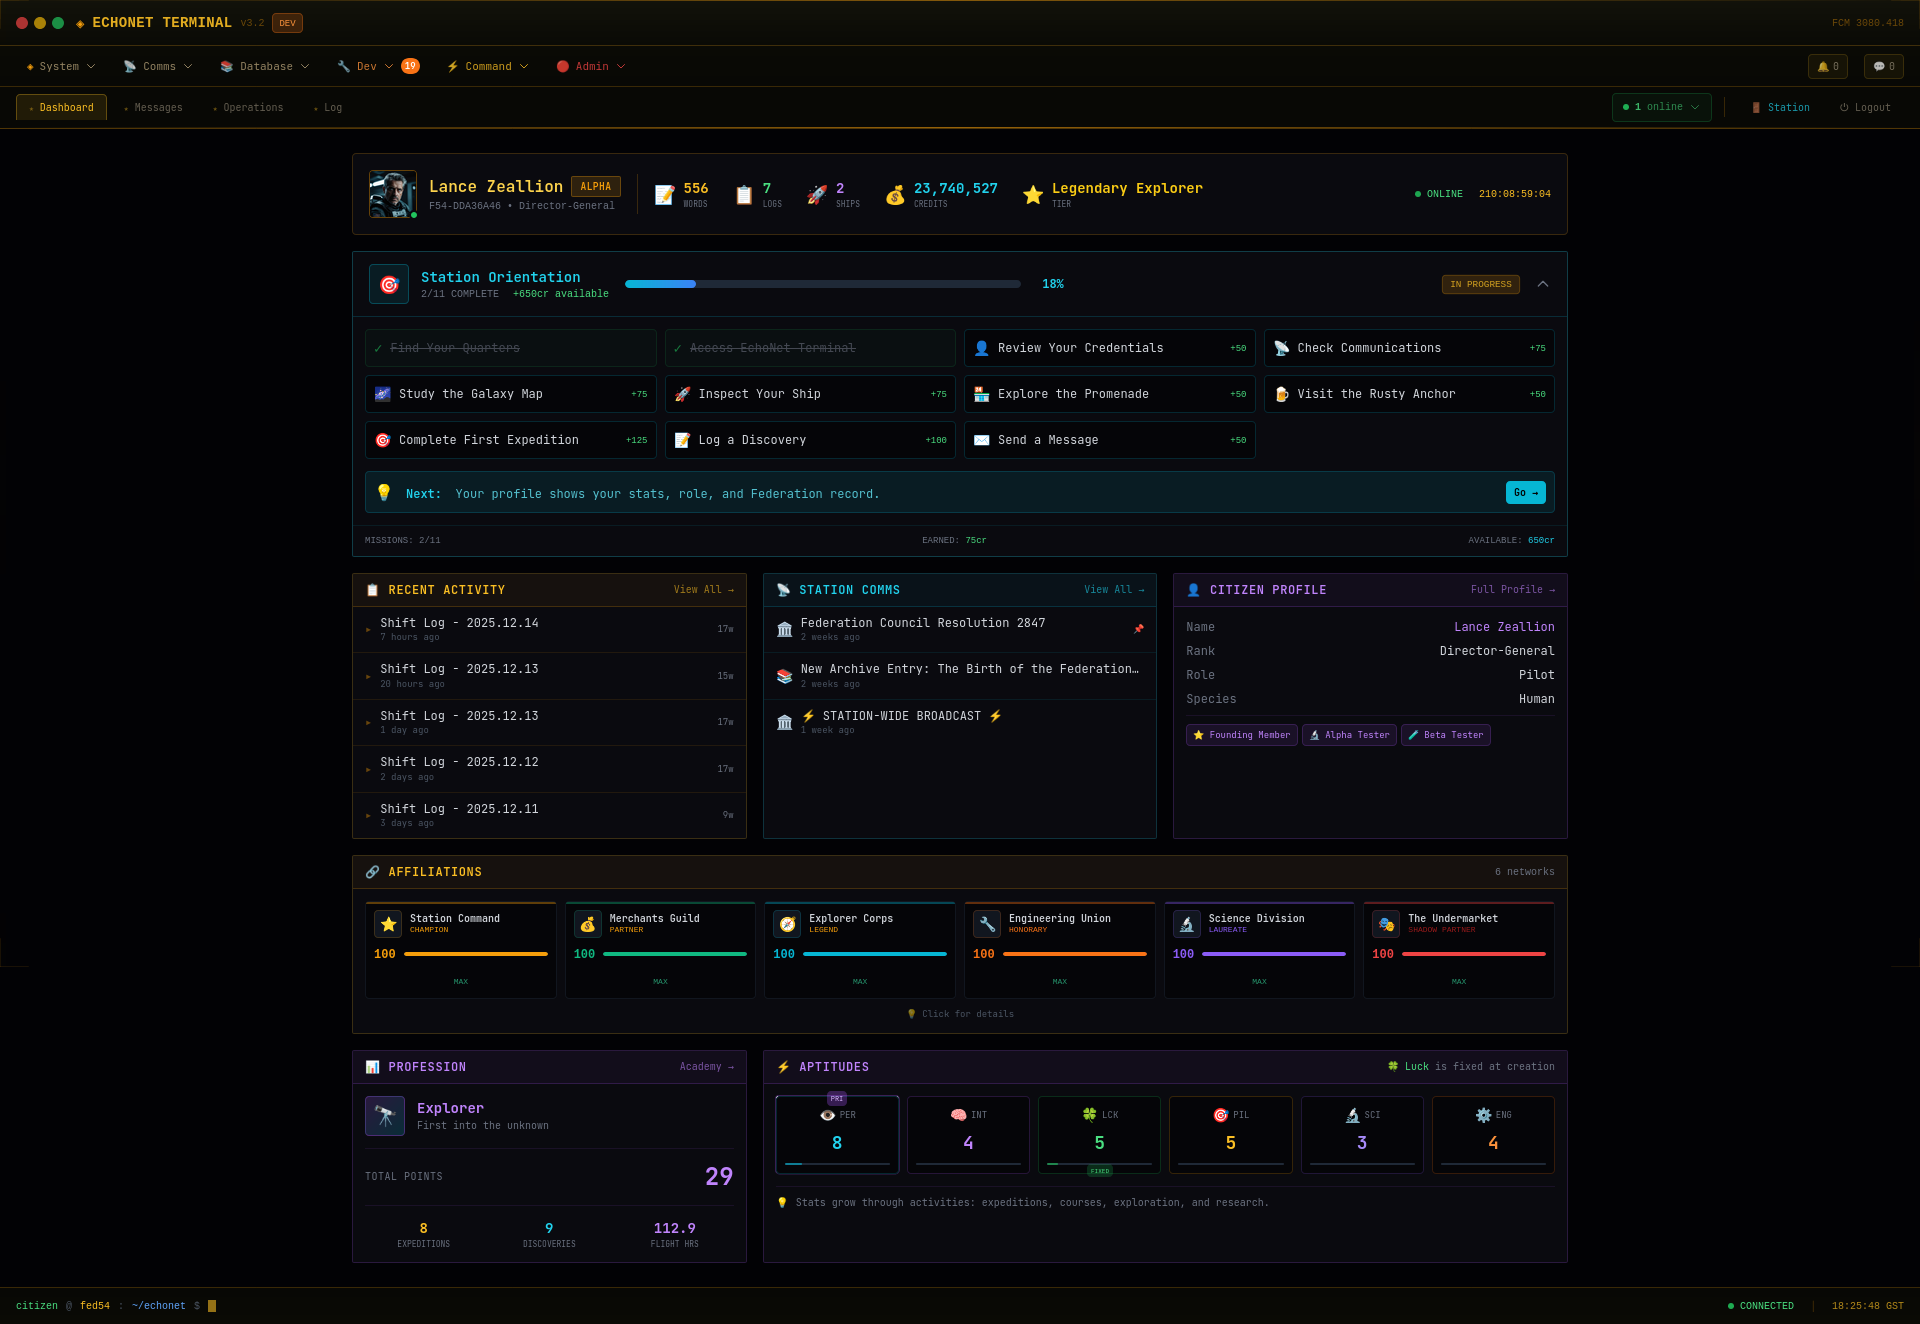Click Lance Zeallion's avatar thumbnail
1920x1324 pixels.
coord(392,194)
